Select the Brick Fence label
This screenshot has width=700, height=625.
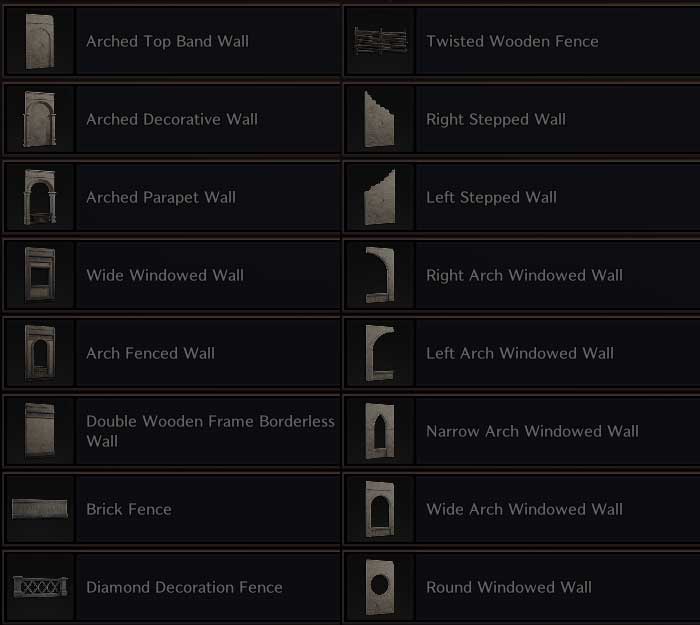pos(129,509)
